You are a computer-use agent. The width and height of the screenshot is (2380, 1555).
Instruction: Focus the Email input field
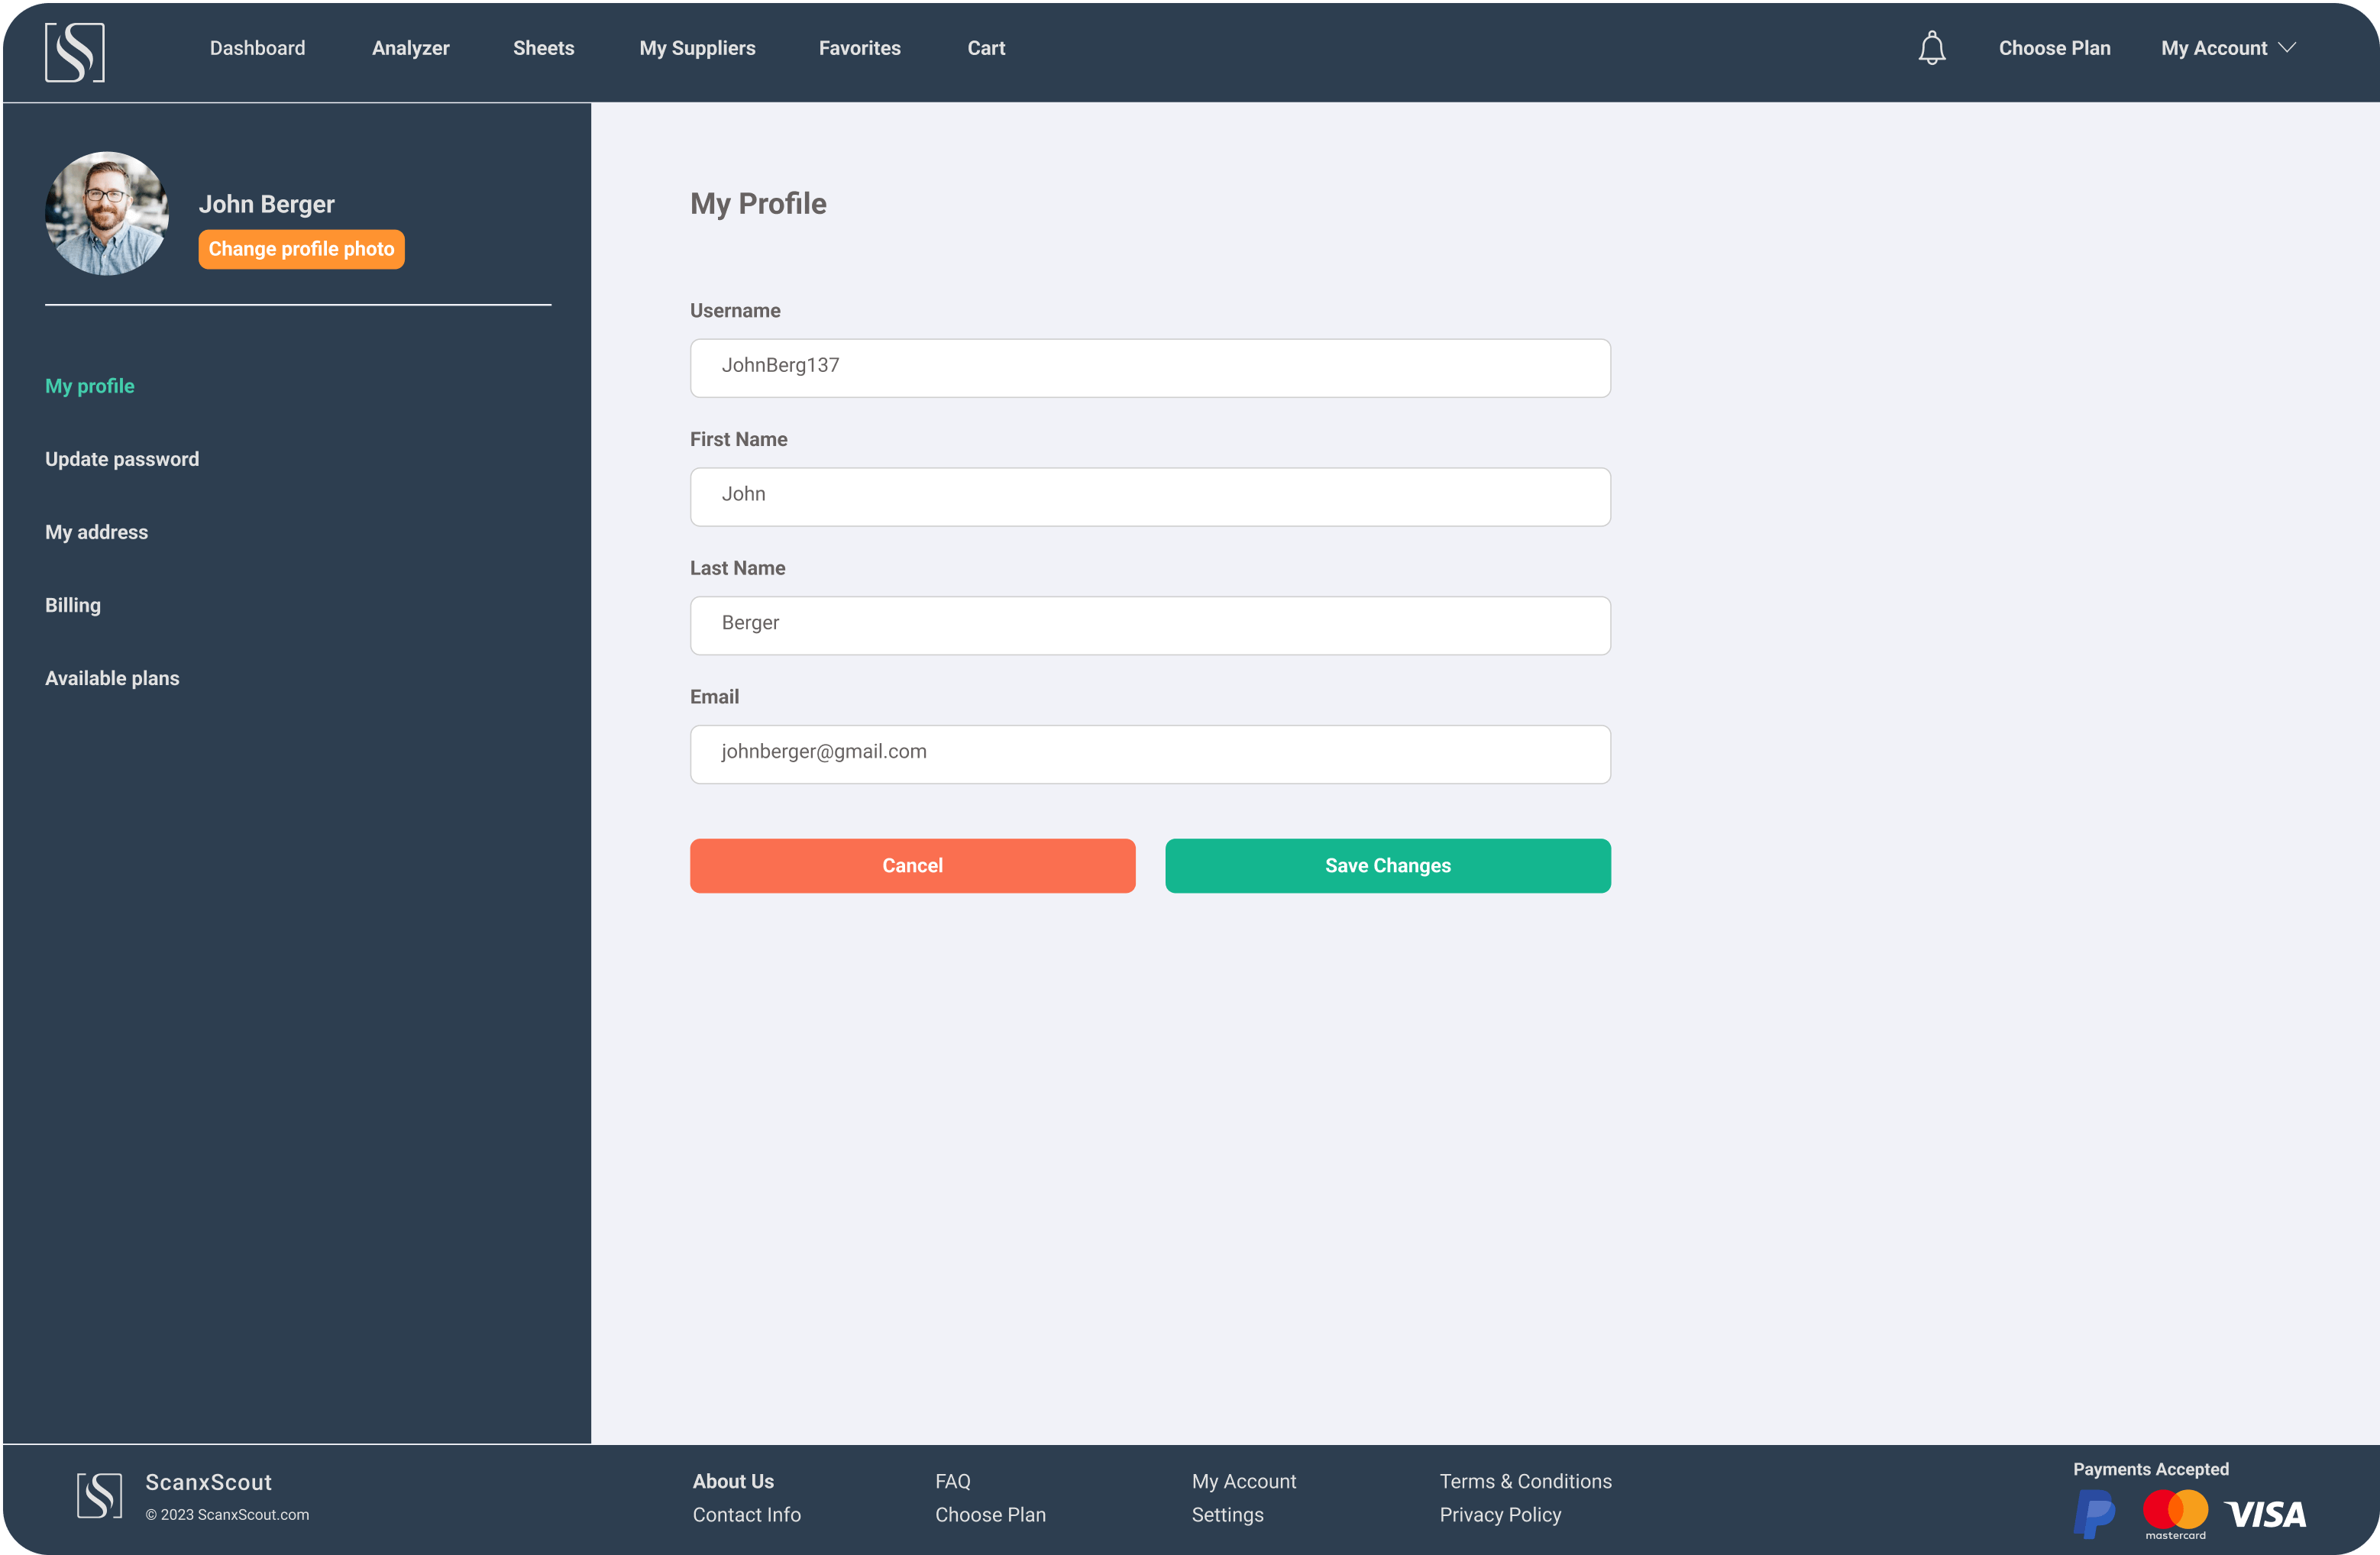(1150, 753)
